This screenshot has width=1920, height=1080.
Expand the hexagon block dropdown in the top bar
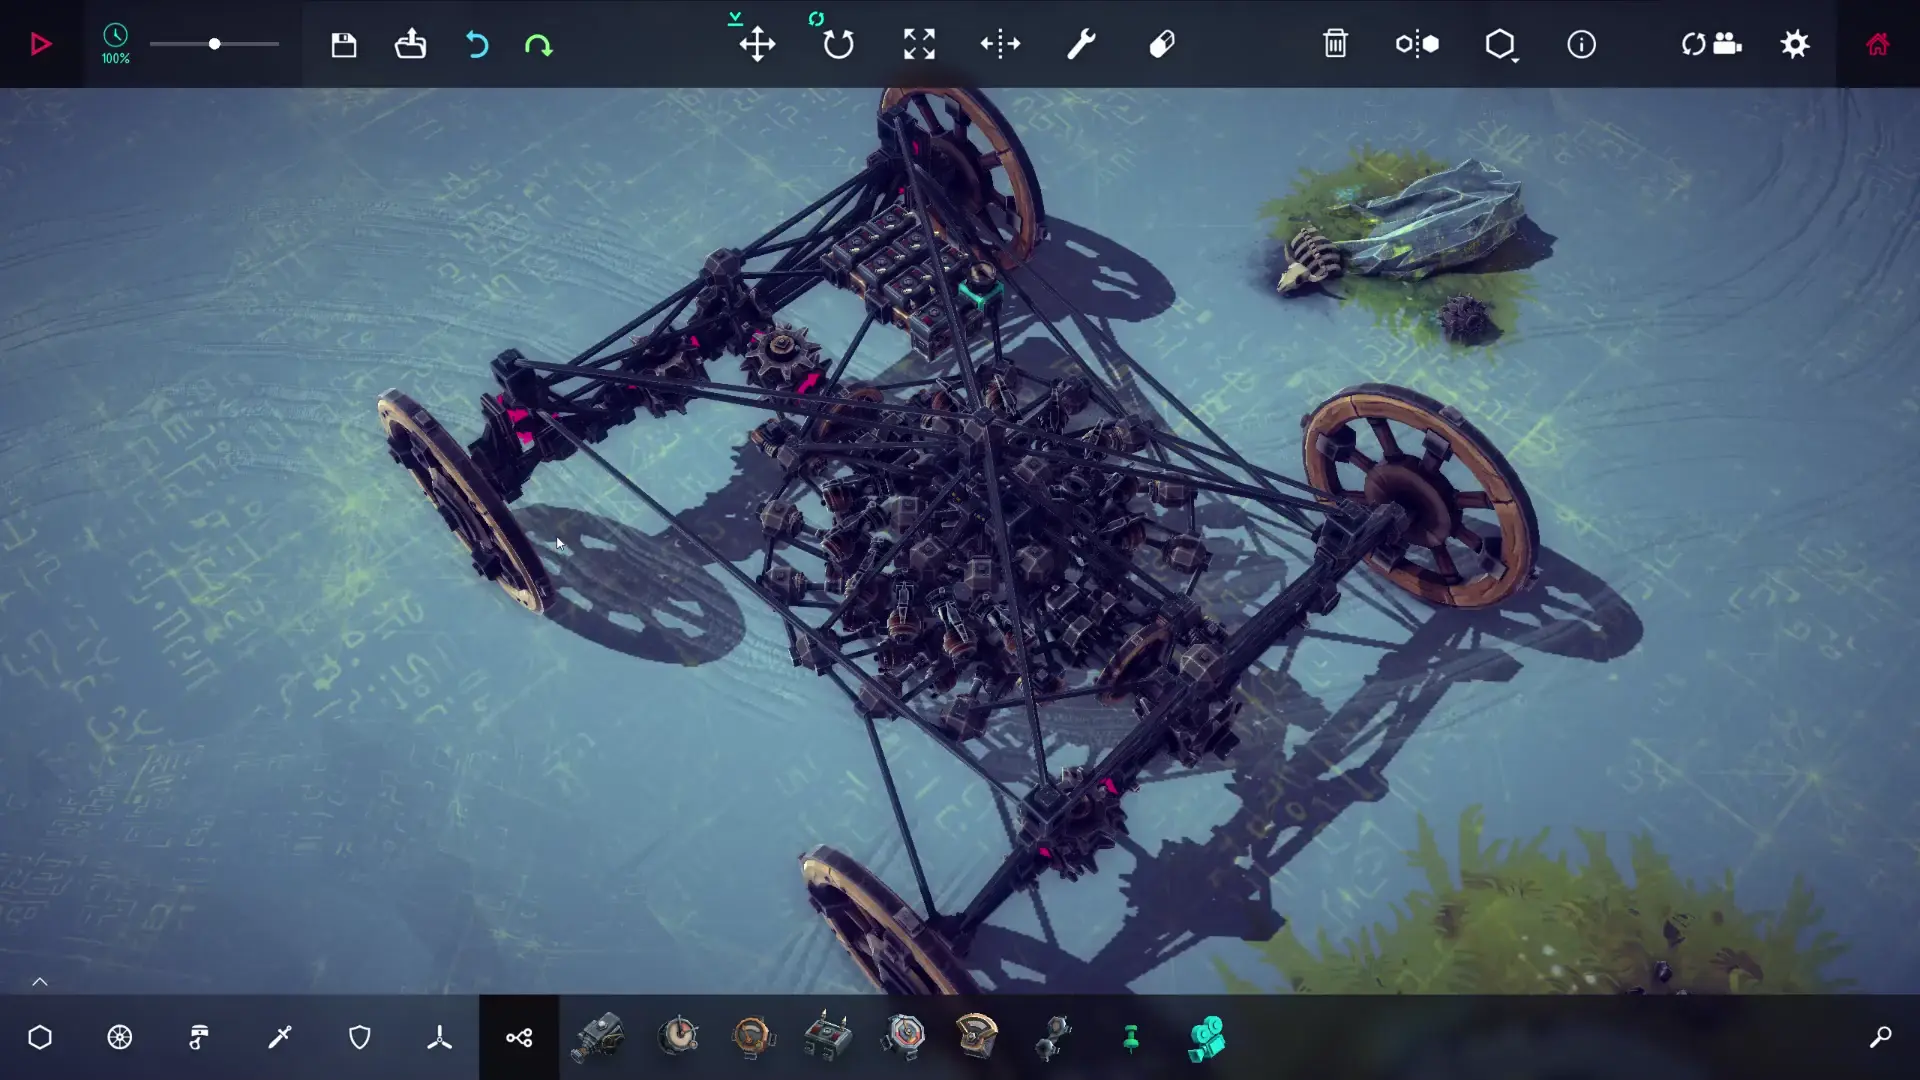click(x=1501, y=46)
